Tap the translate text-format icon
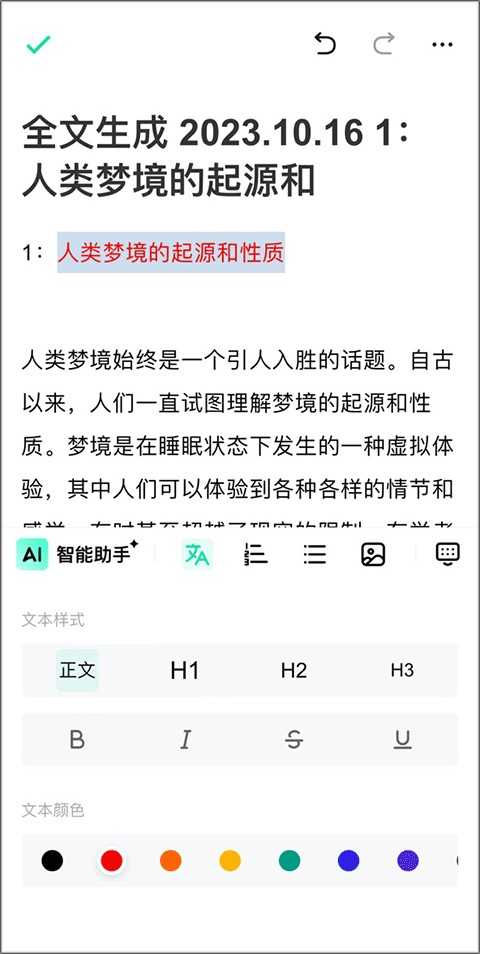480x954 pixels. pos(197,554)
